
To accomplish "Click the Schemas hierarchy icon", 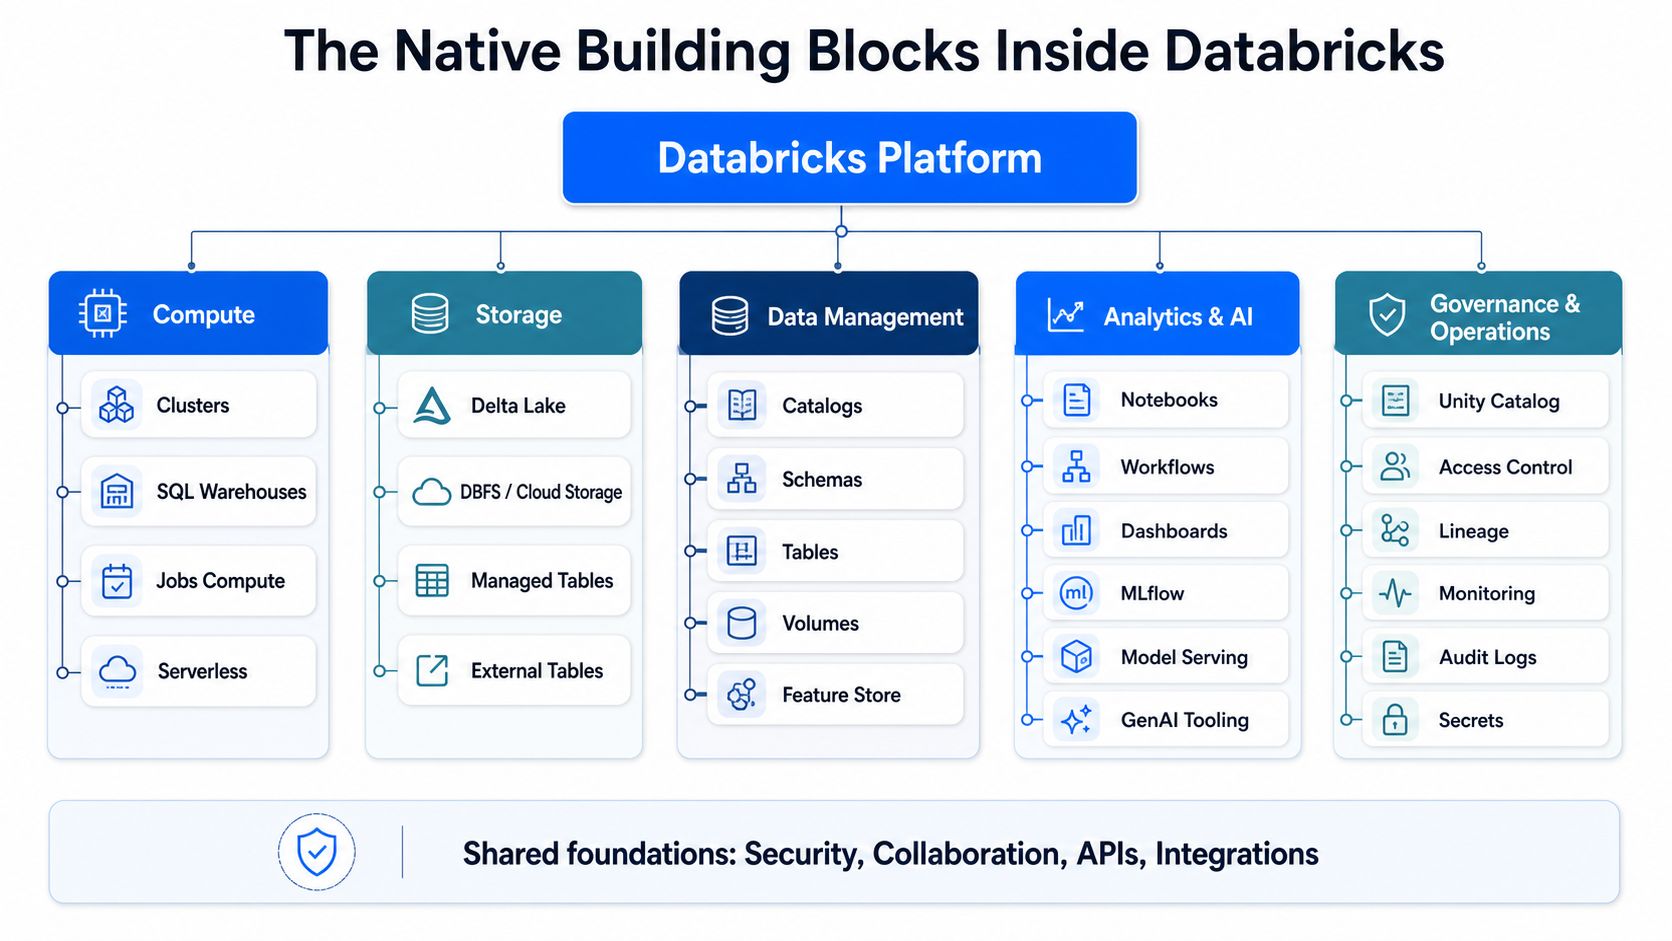I will point(742,479).
